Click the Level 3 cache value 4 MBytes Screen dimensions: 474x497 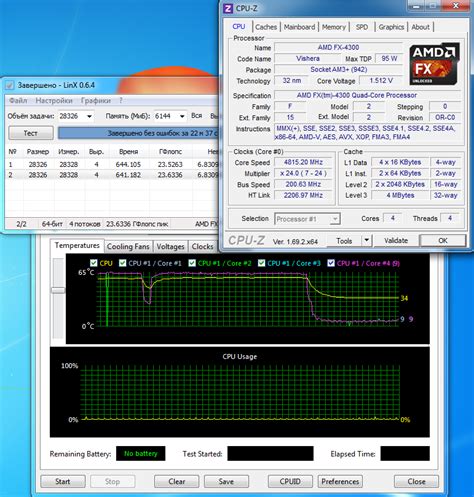coord(400,195)
